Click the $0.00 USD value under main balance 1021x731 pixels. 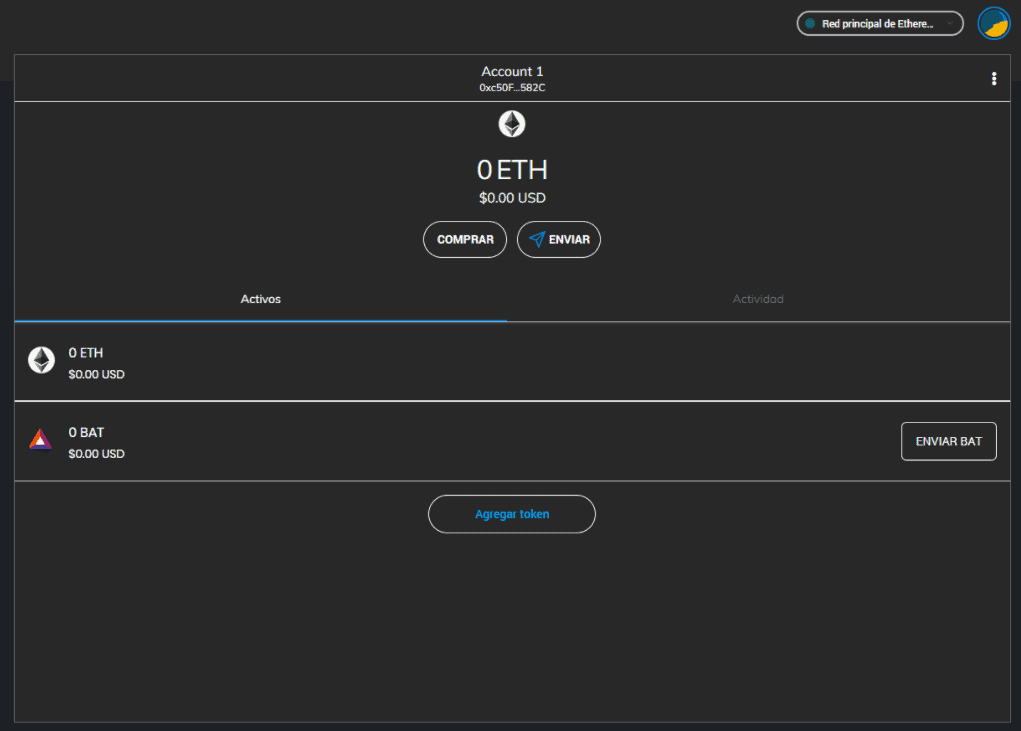tap(512, 198)
